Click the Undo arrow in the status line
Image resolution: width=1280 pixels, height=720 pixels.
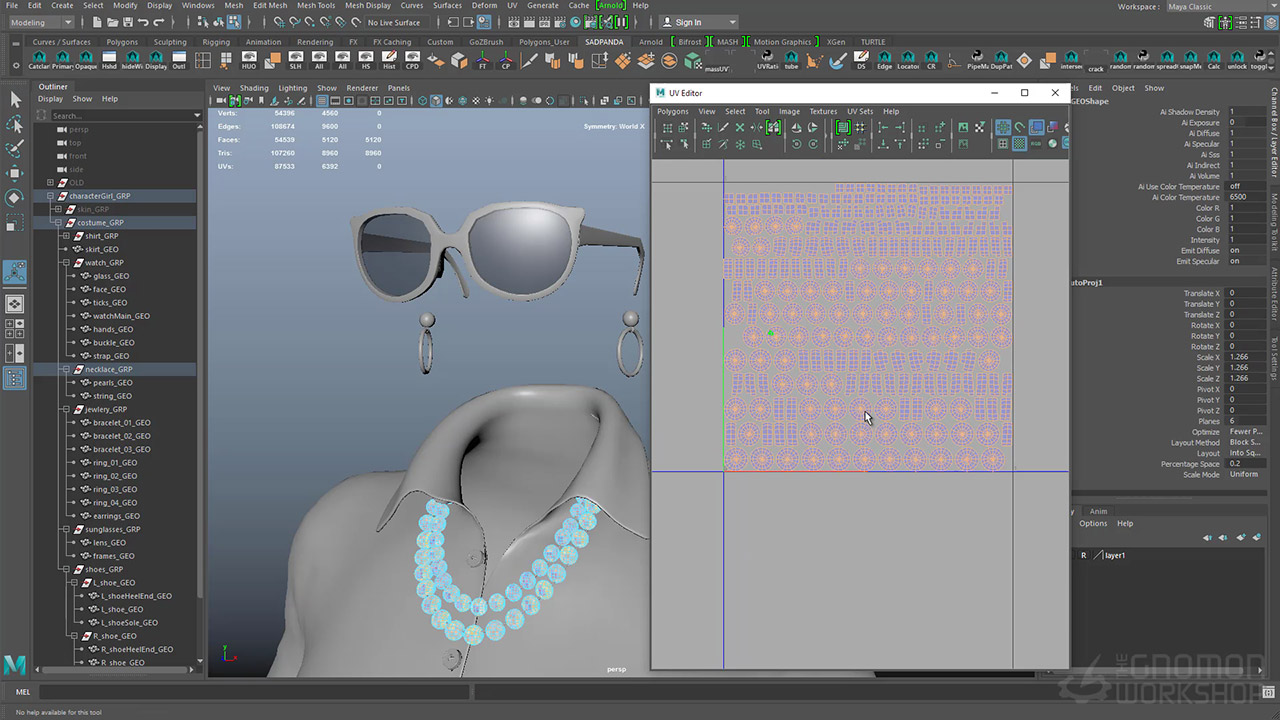pyautogui.click(x=143, y=22)
